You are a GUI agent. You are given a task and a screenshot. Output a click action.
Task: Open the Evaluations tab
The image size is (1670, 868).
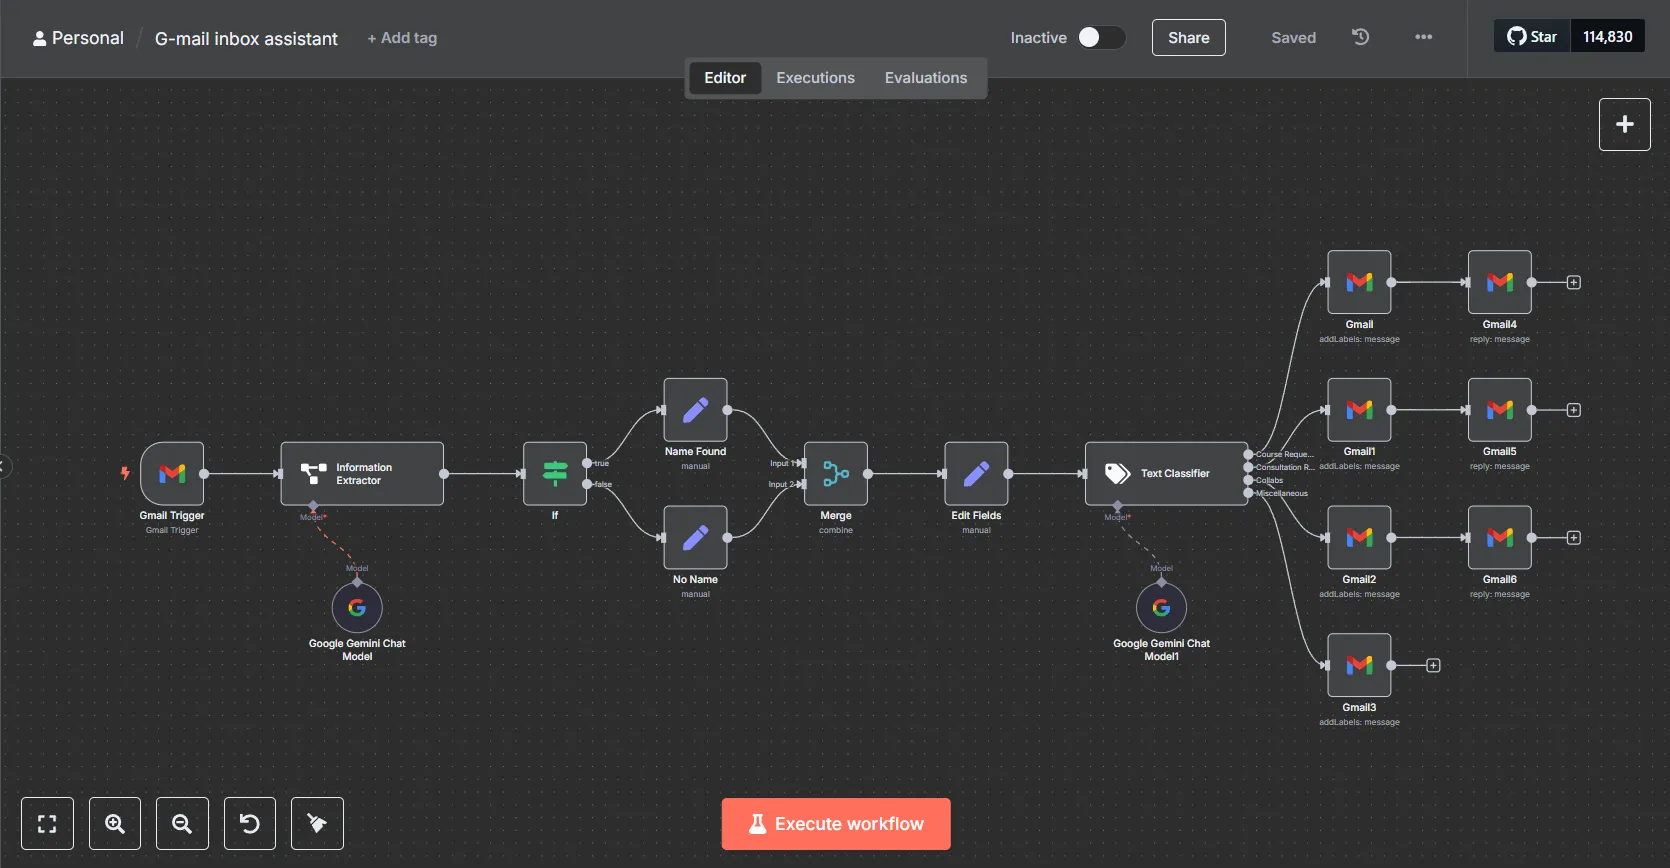tap(925, 78)
